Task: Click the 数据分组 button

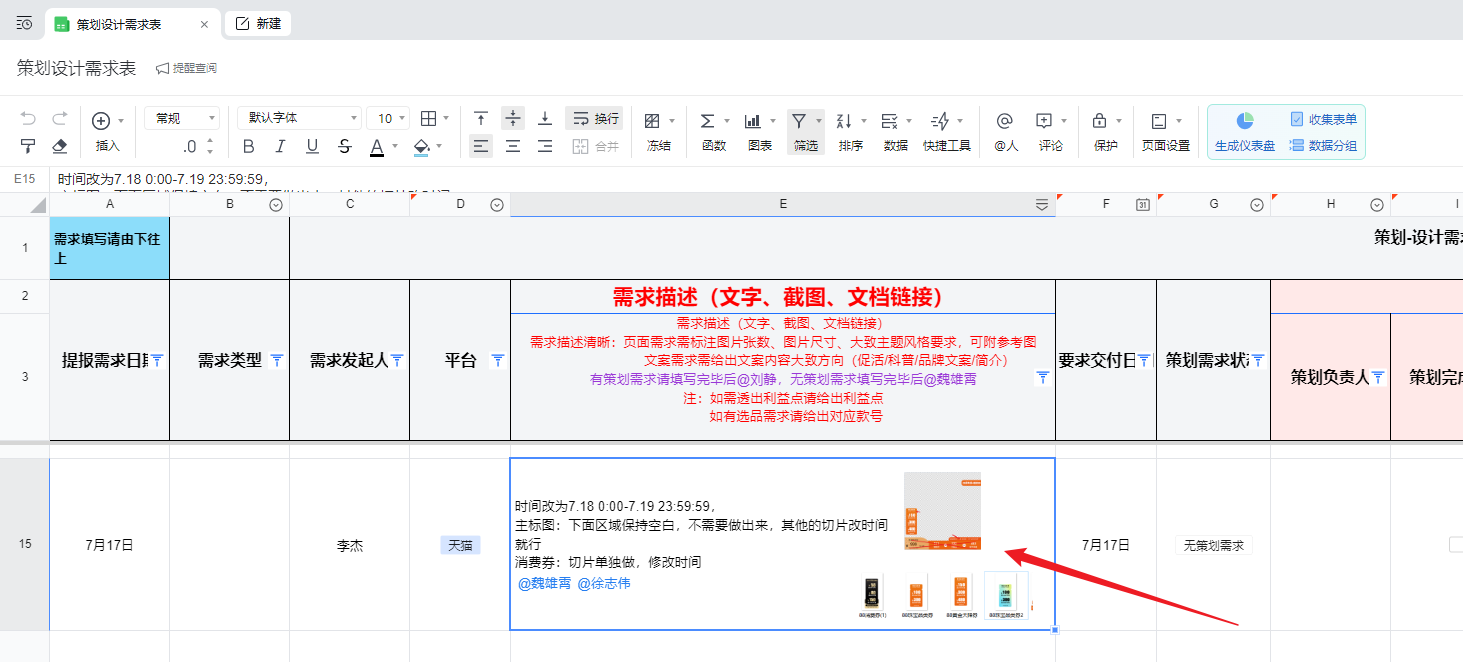Action: pos(1323,145)
